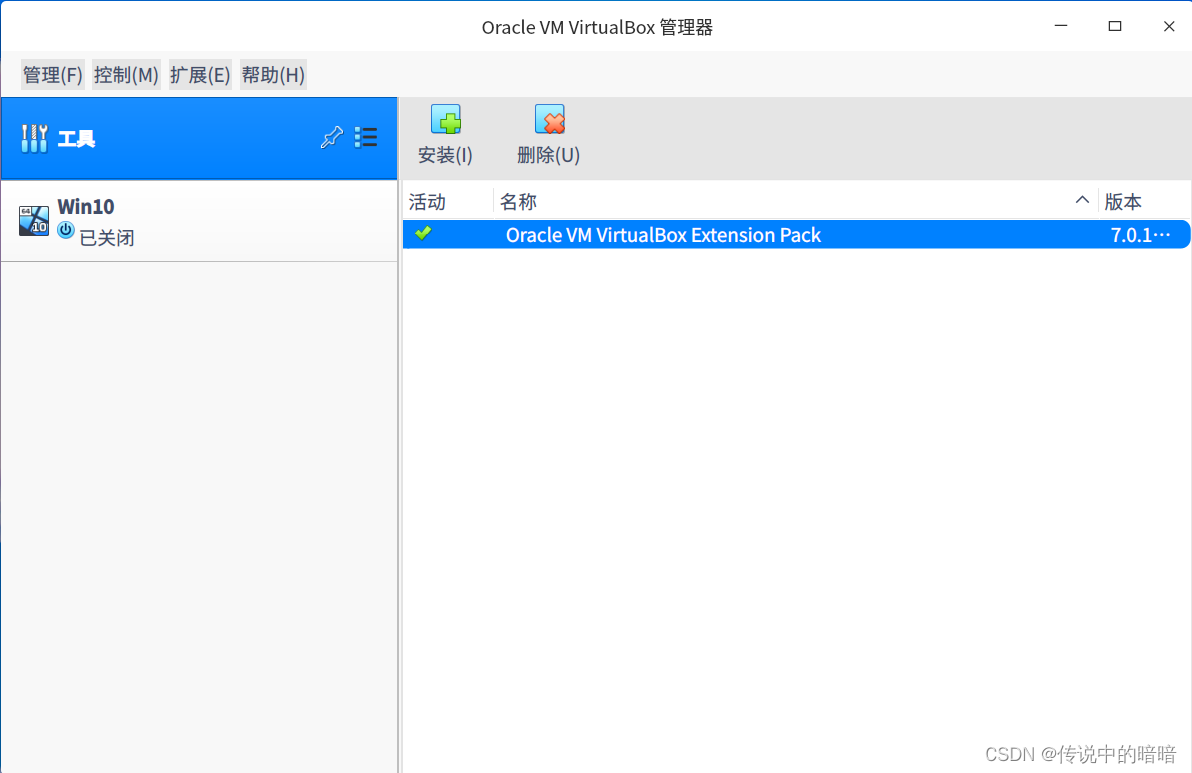
Task: Click the version 7.0.1… cell
Action: [1140, 235]
